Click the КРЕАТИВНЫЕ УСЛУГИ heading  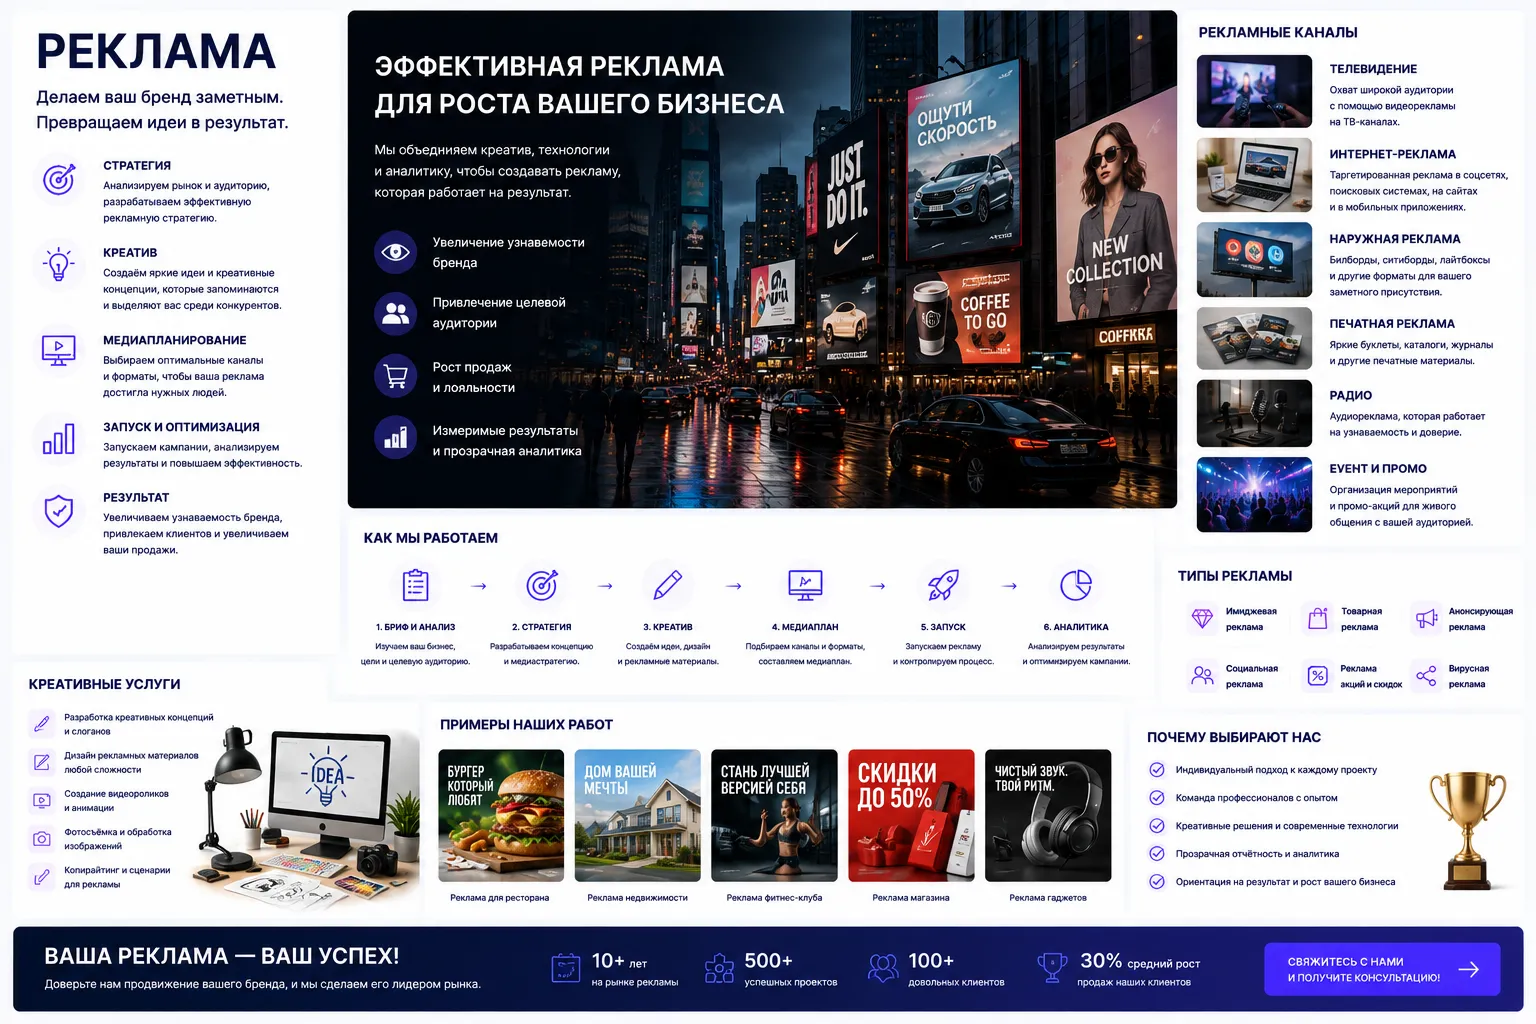(x=105, y=684)
